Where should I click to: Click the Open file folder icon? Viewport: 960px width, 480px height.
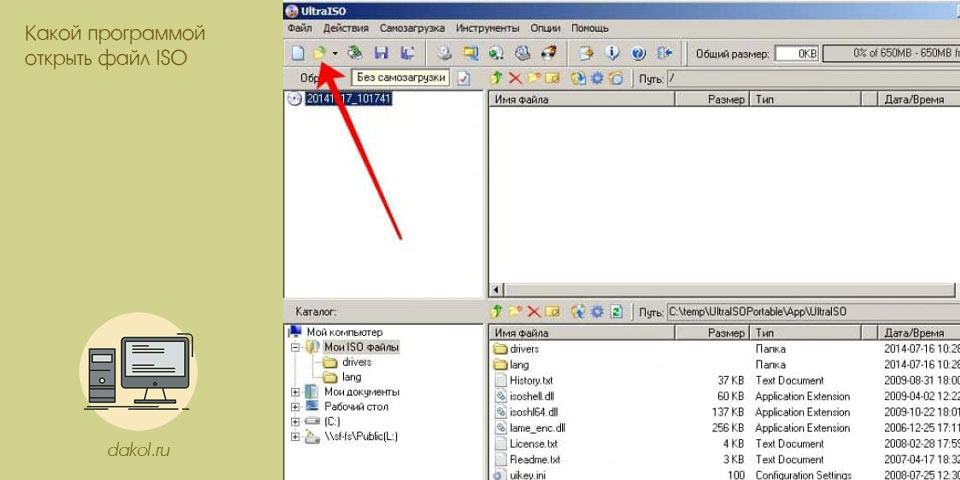tap(319, 53)
